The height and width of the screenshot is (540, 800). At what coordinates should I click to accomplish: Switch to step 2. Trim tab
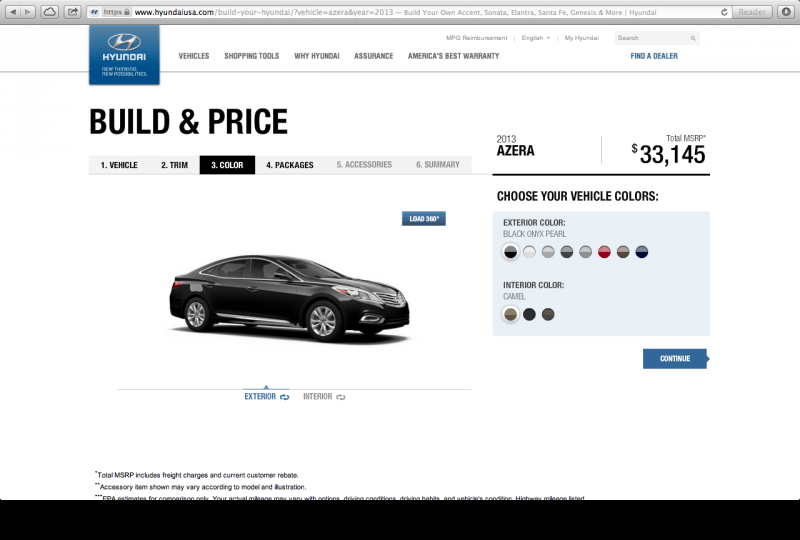pyautogui.click(x=174, y=165)
